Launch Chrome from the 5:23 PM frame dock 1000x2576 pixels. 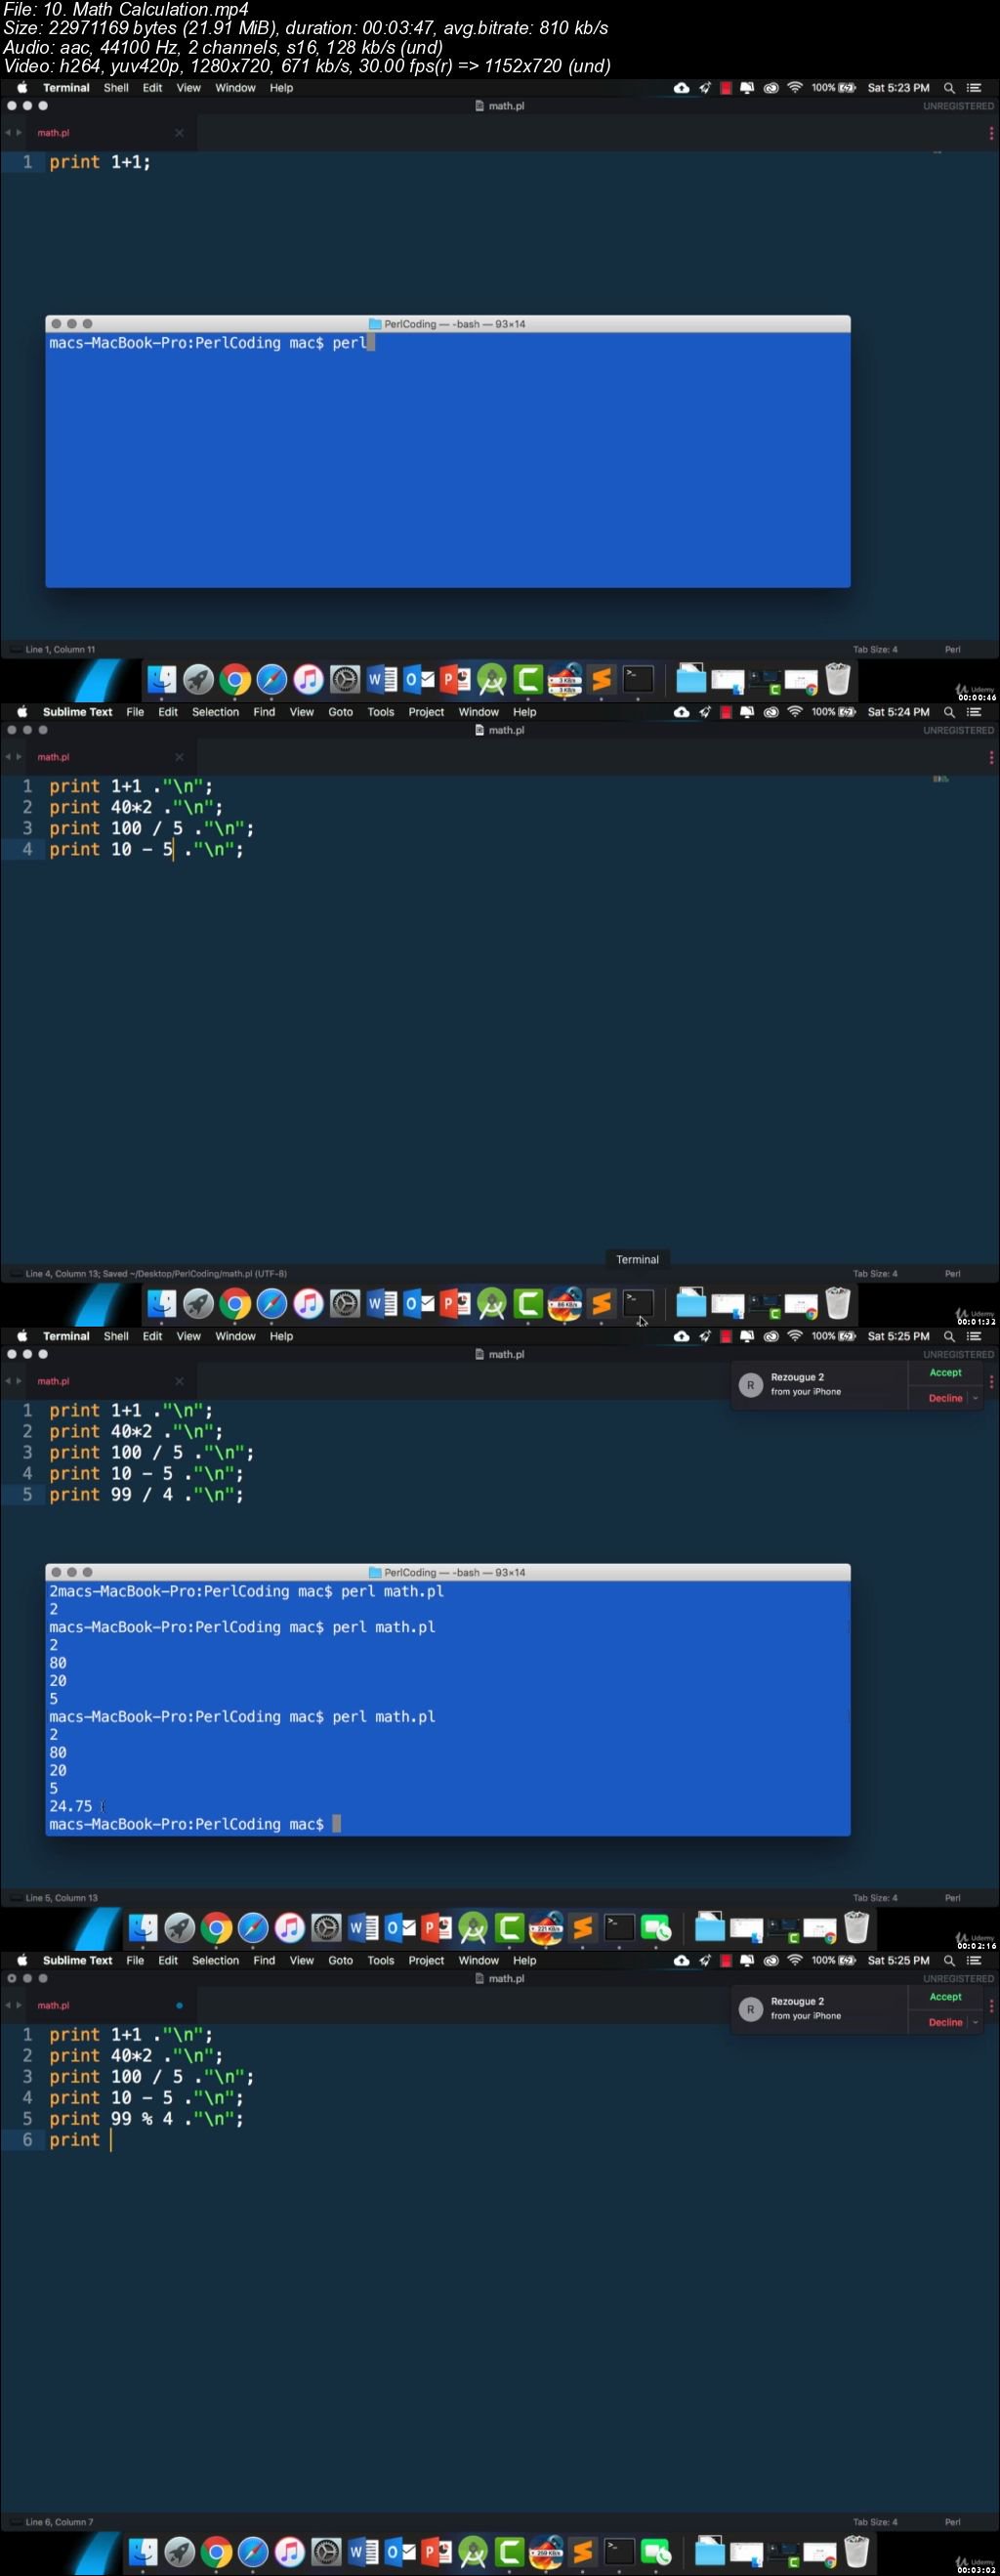pyautogui.click(x=235, y=680)
